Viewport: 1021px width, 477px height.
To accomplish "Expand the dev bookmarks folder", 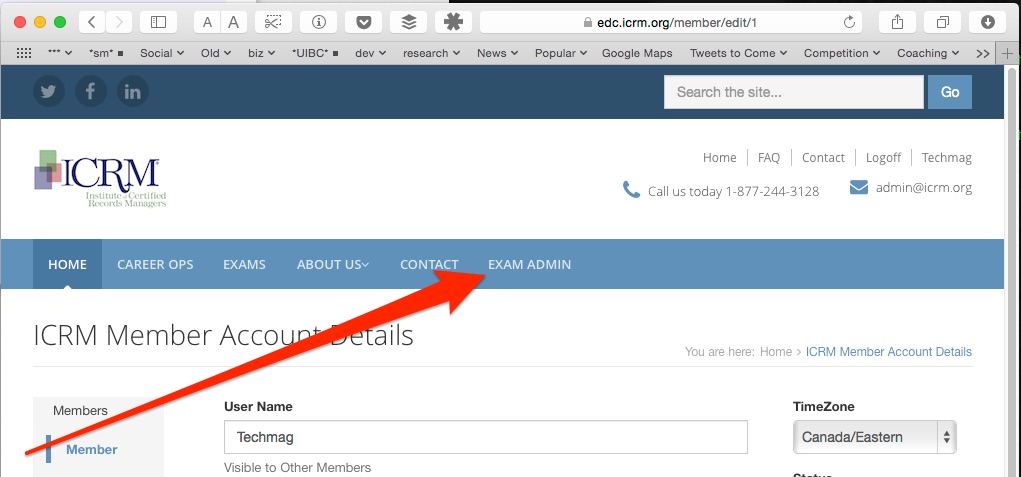I will click(x=371, y=53).
